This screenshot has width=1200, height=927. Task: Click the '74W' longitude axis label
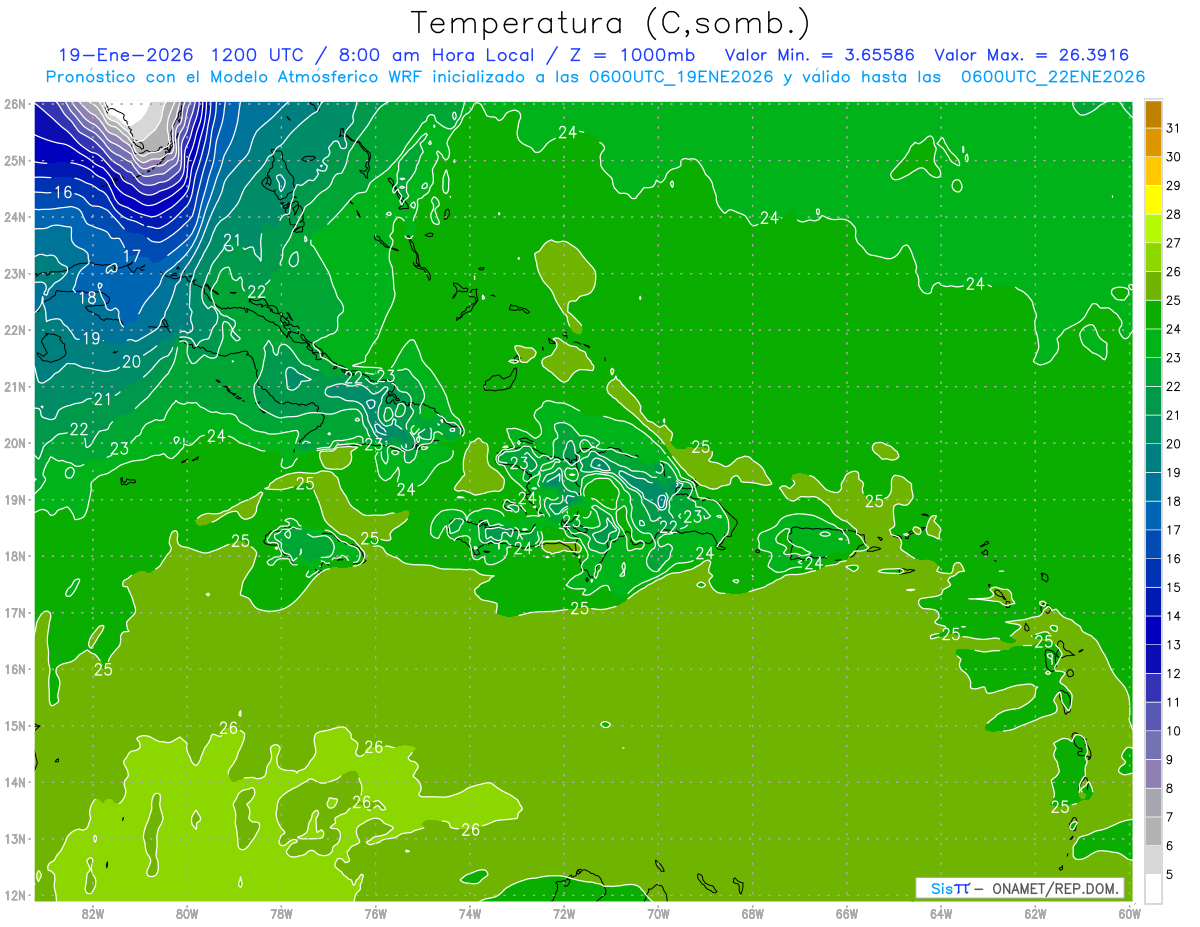click(x=470, y=913)
